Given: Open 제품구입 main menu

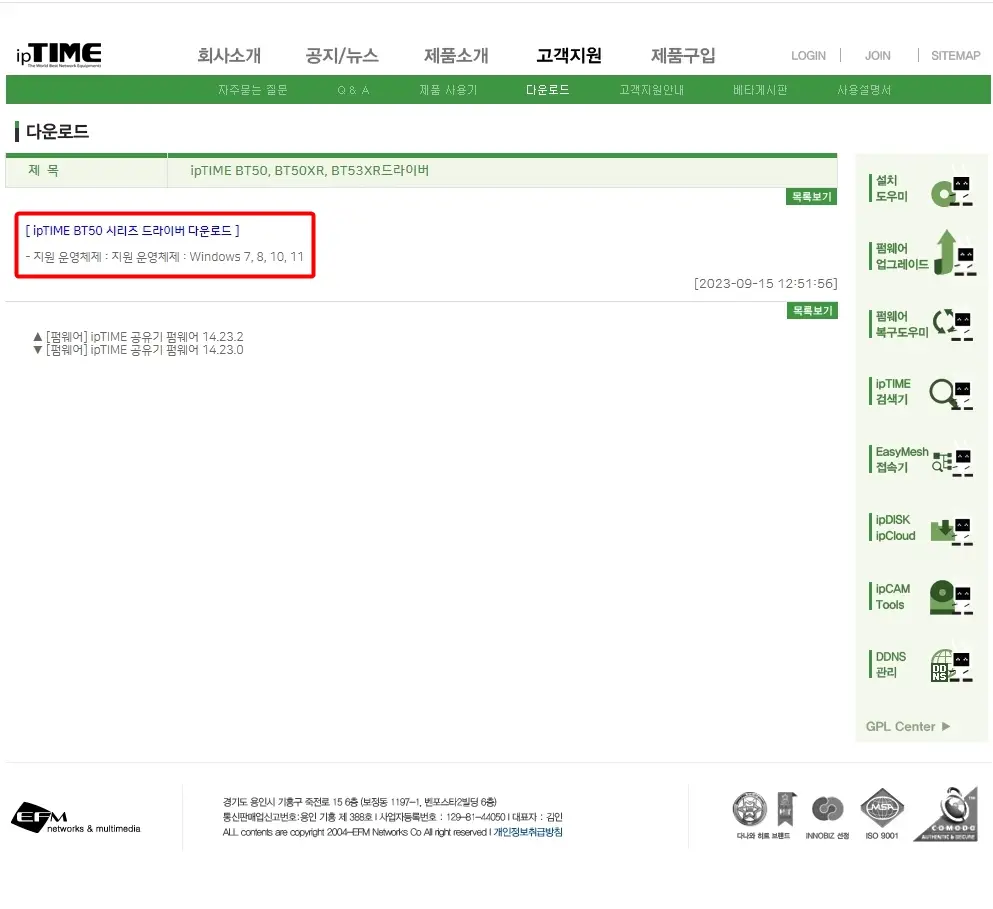Looking at the screenshot, I should pyautogui.click(x=683, y=56).
